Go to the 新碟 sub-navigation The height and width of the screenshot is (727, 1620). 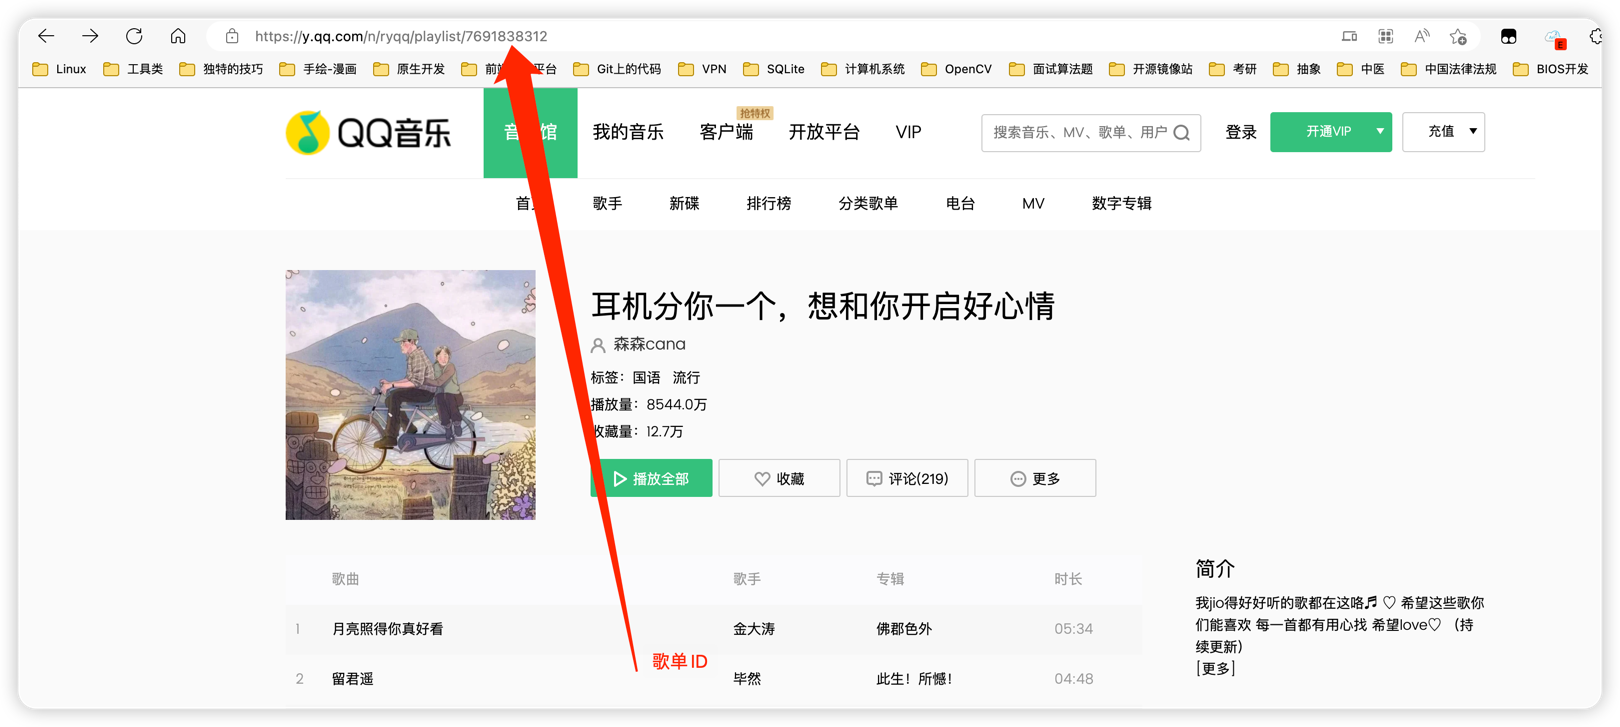(684, 204)
